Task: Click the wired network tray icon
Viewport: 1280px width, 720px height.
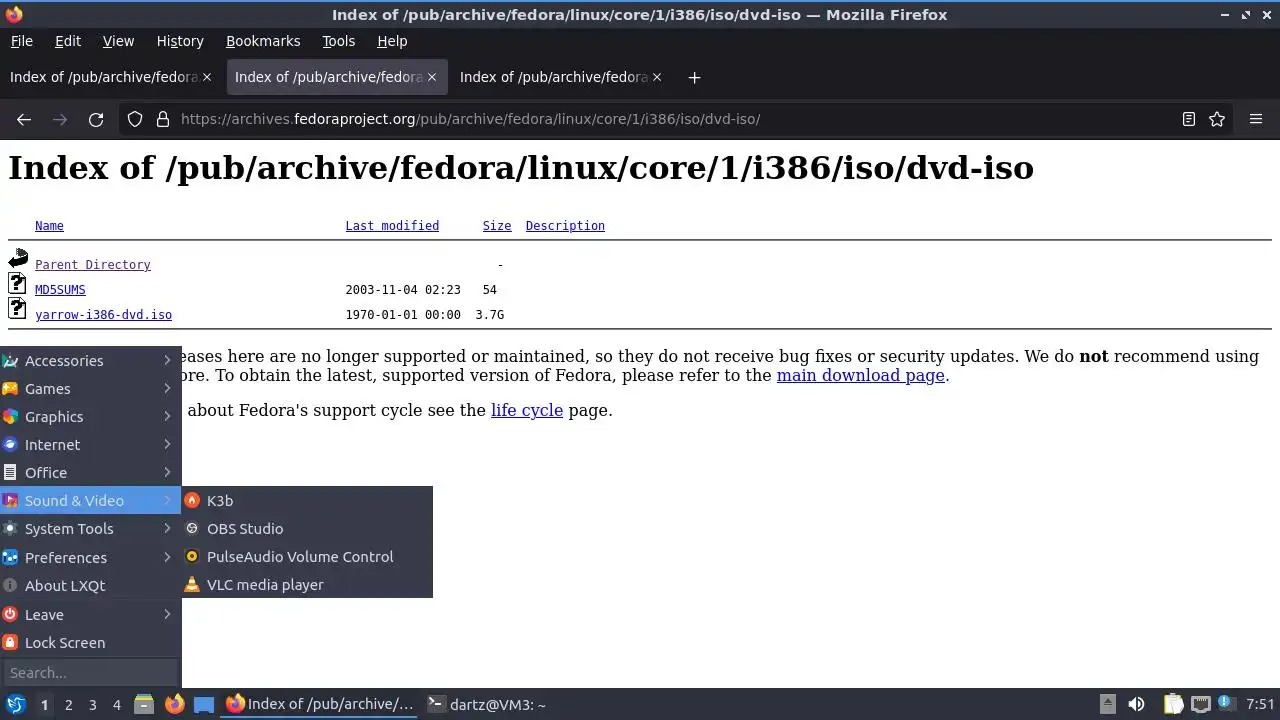Action: click(1201, 704)
